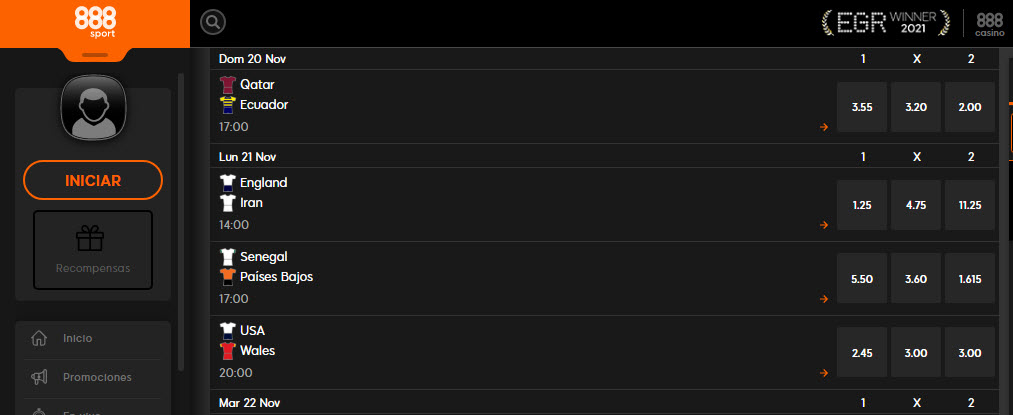Click the Inicio home icon

40,338
